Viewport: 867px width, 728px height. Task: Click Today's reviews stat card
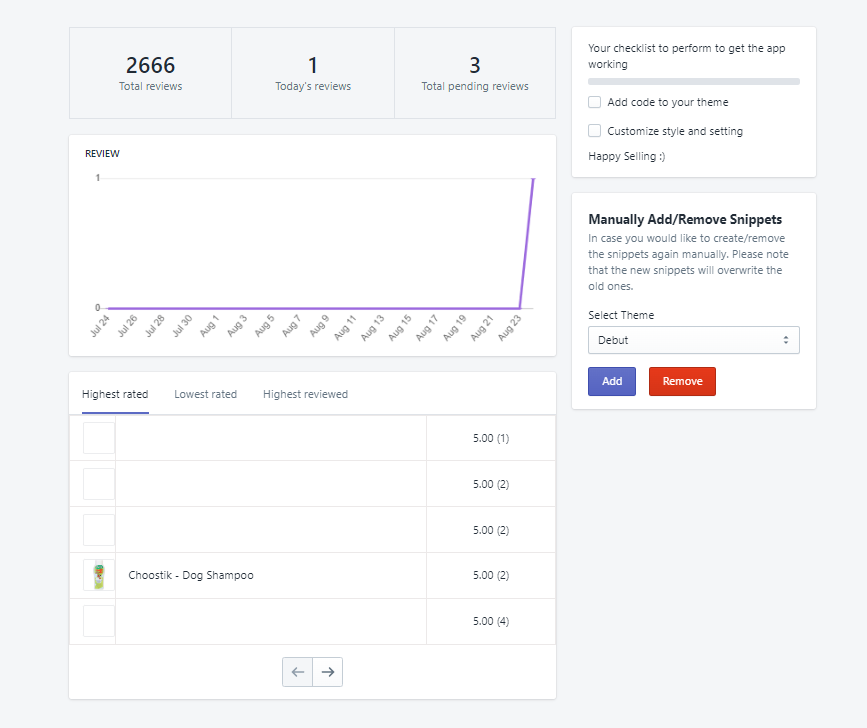[x=313, y=73]
